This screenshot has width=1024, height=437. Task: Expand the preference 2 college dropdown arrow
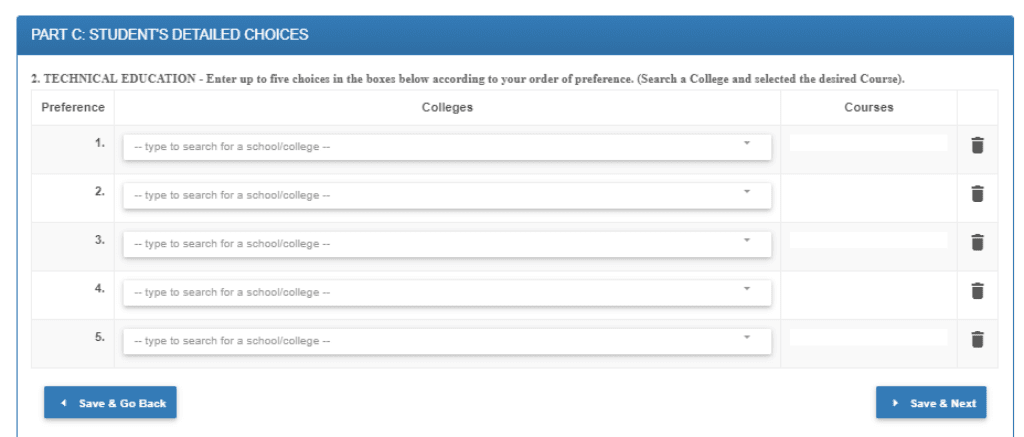coord(747,191)
